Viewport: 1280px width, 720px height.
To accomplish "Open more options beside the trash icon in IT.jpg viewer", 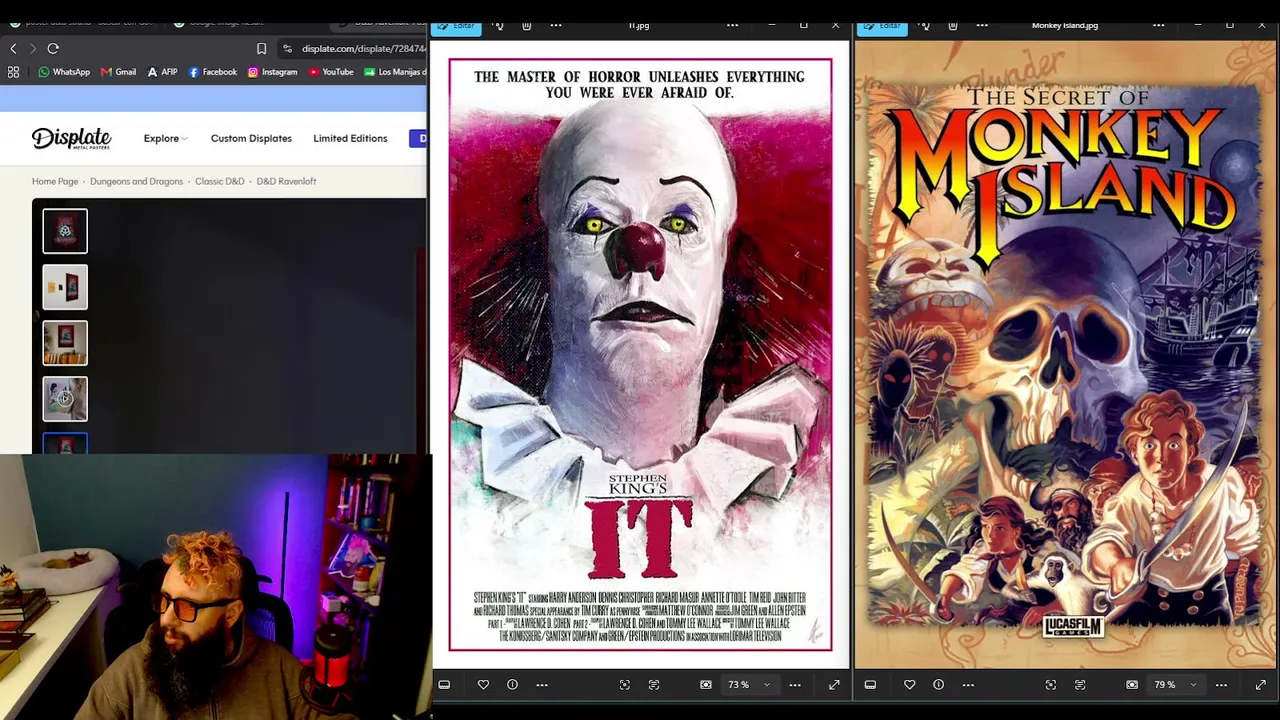I will point(556,25).
